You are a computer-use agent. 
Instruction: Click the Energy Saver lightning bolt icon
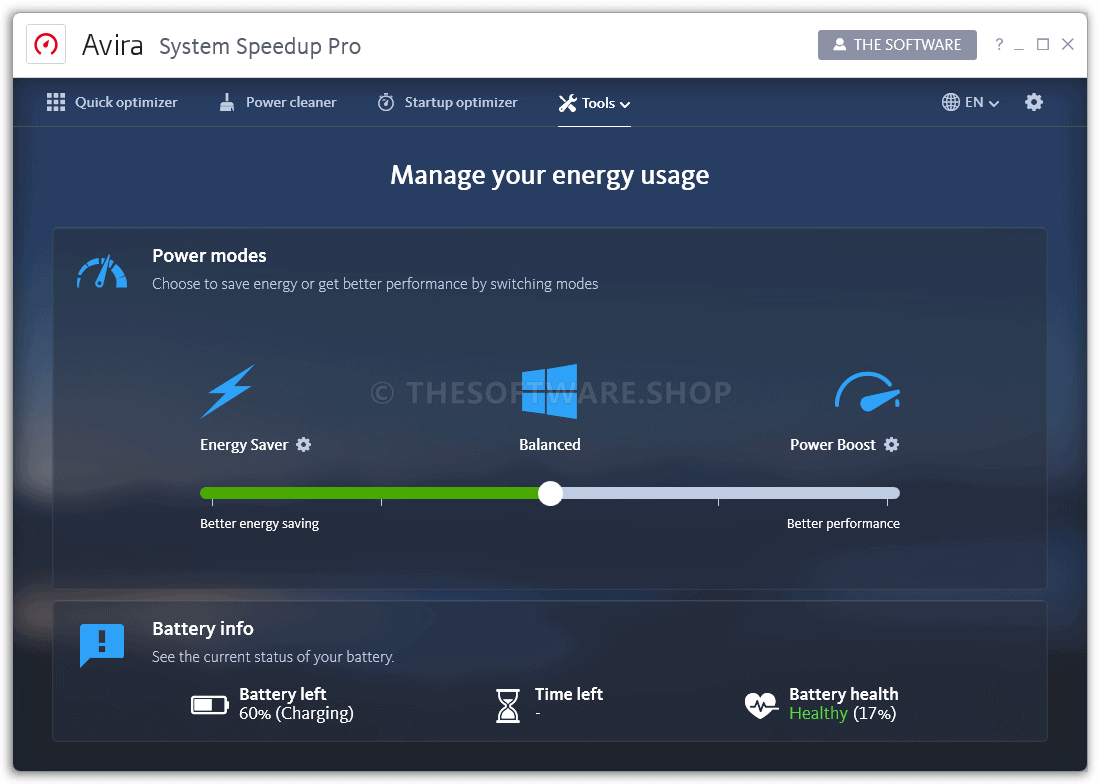(227, 391)
